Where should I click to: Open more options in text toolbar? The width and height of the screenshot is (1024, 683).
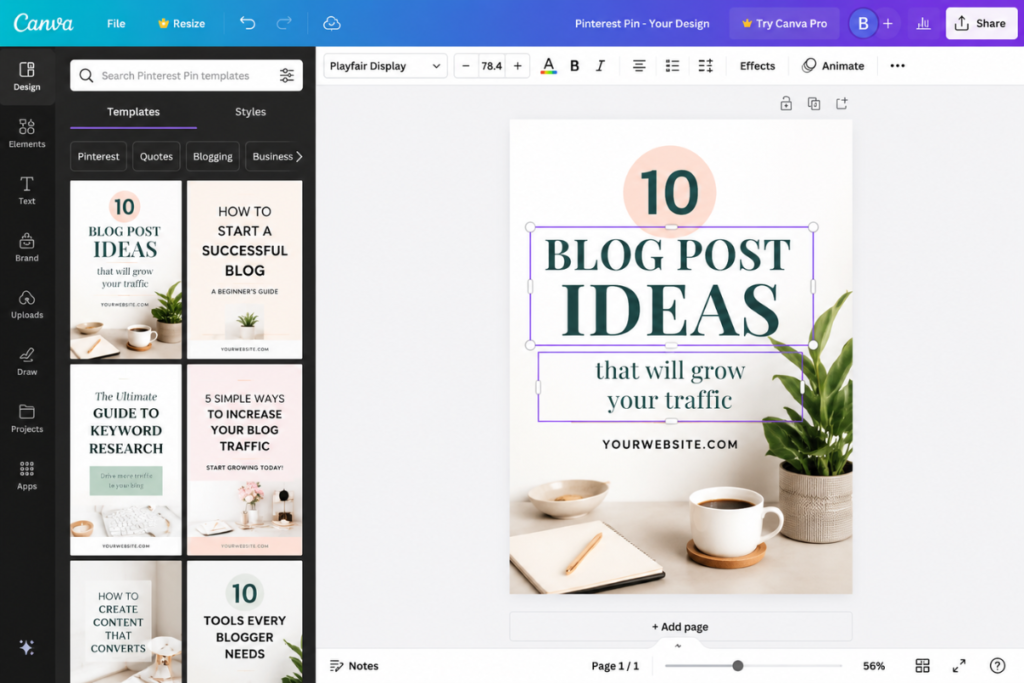pos(897,66)
